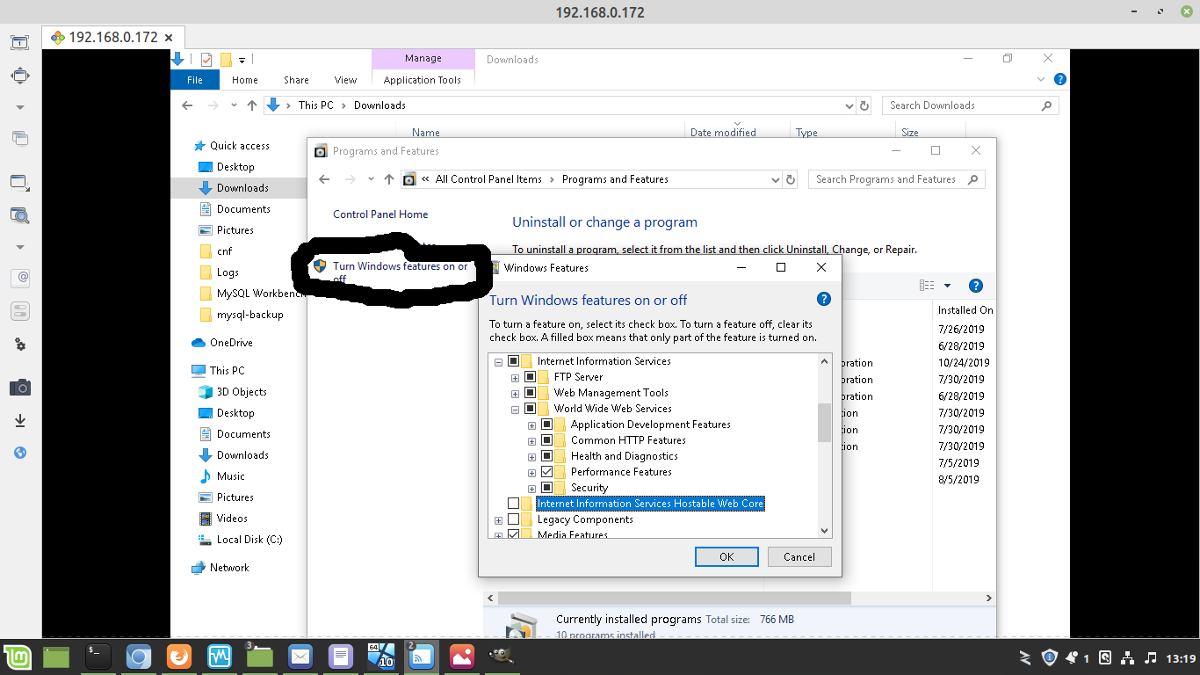Open View ribbon tab in File Explorer
1200x675 pixels.
click(346, 80)
